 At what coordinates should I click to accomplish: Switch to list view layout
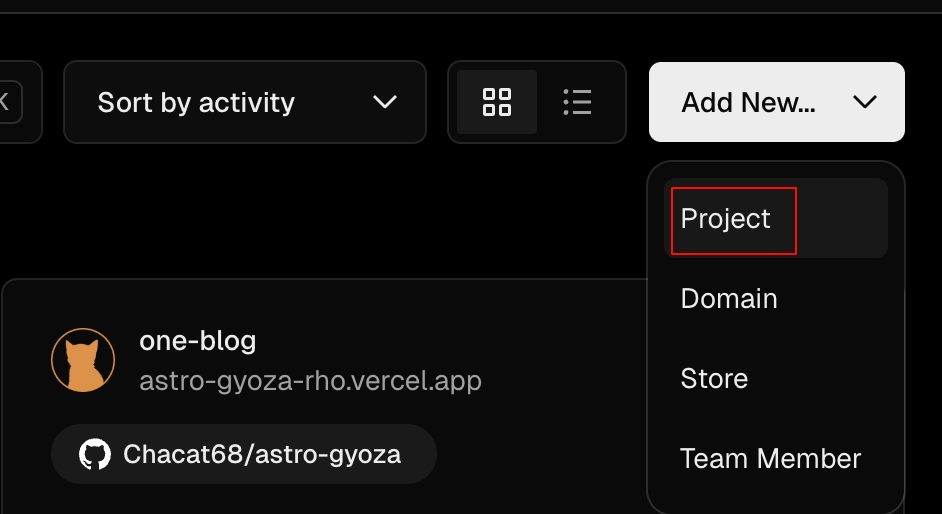coord(577,102)
